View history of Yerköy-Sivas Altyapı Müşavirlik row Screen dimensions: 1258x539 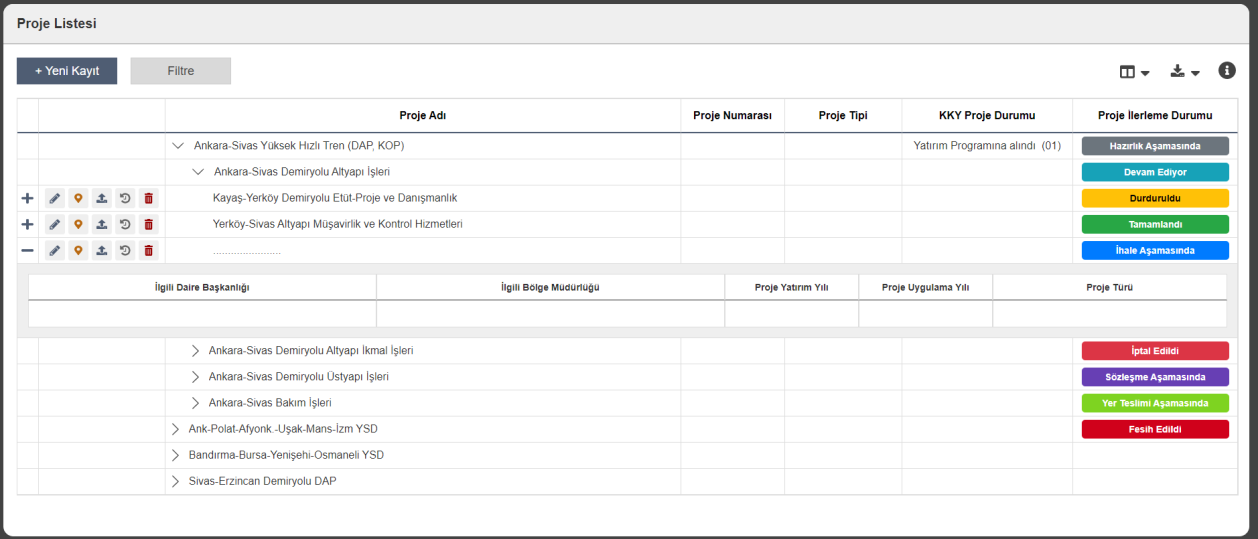click(125, 224)
